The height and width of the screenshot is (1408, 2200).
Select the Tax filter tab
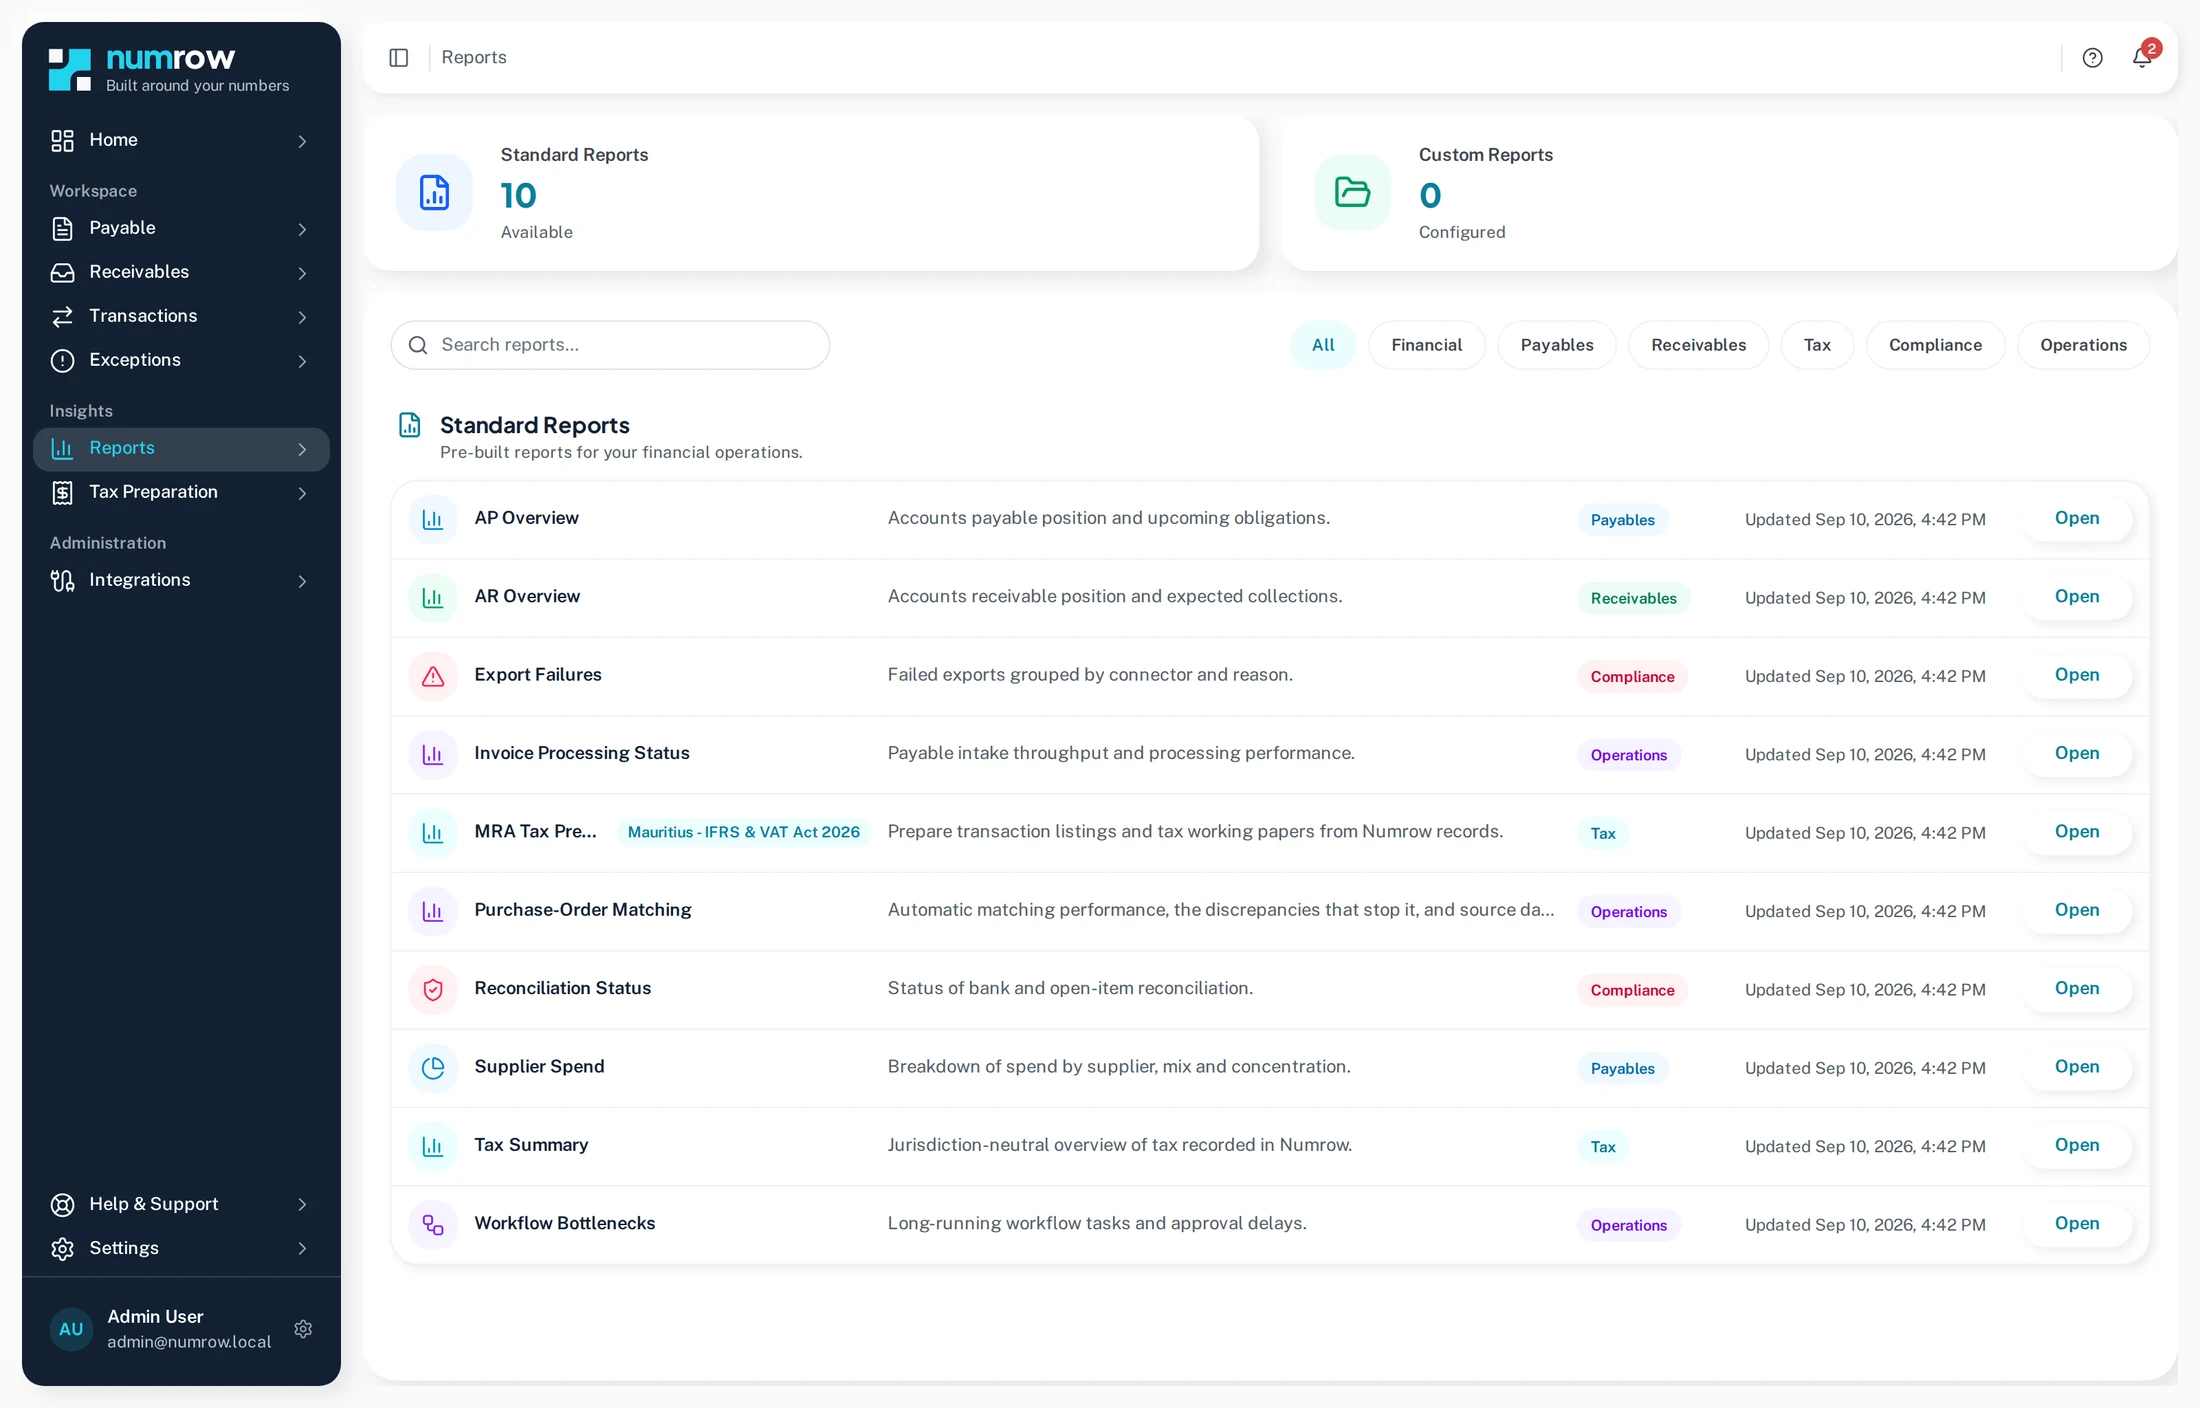1817,345
